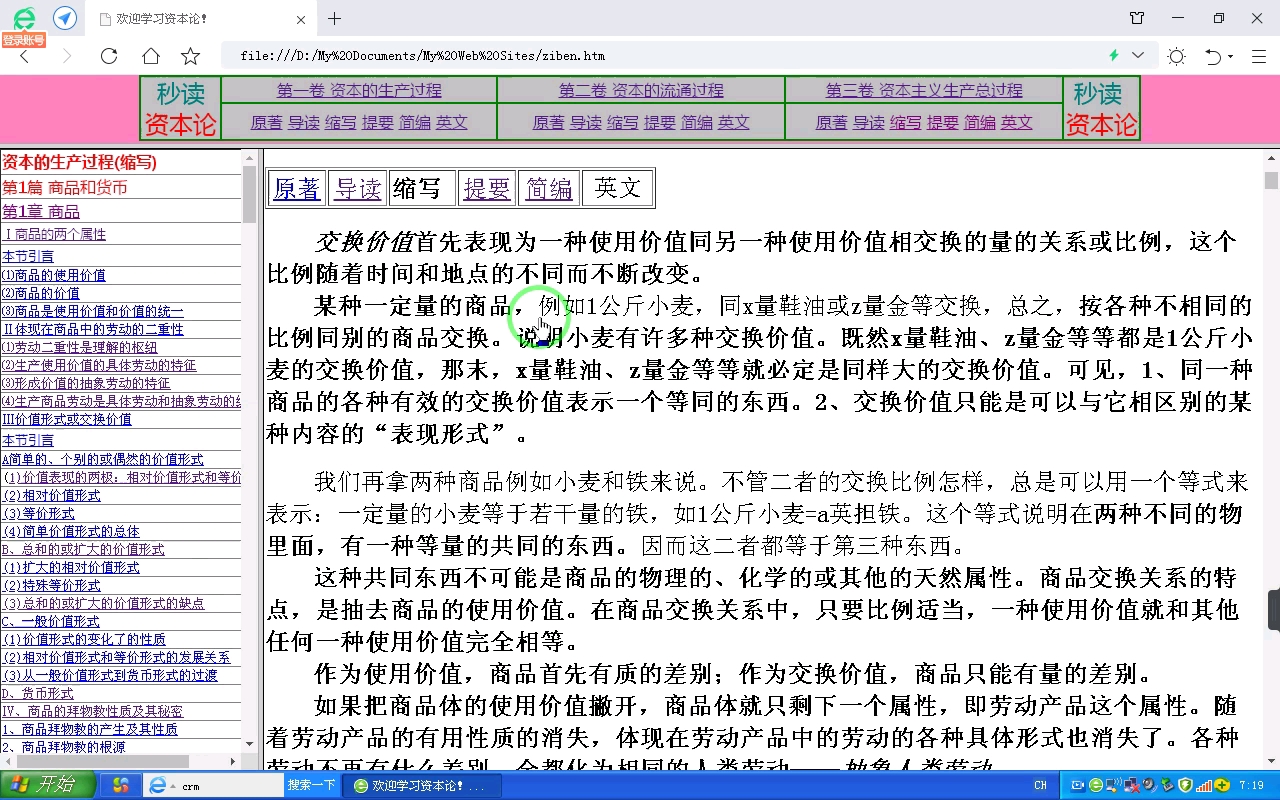1280x800 pixels.
Task: Select the 欢迎学习资本论 browser tab
Action: pos(200,19)
